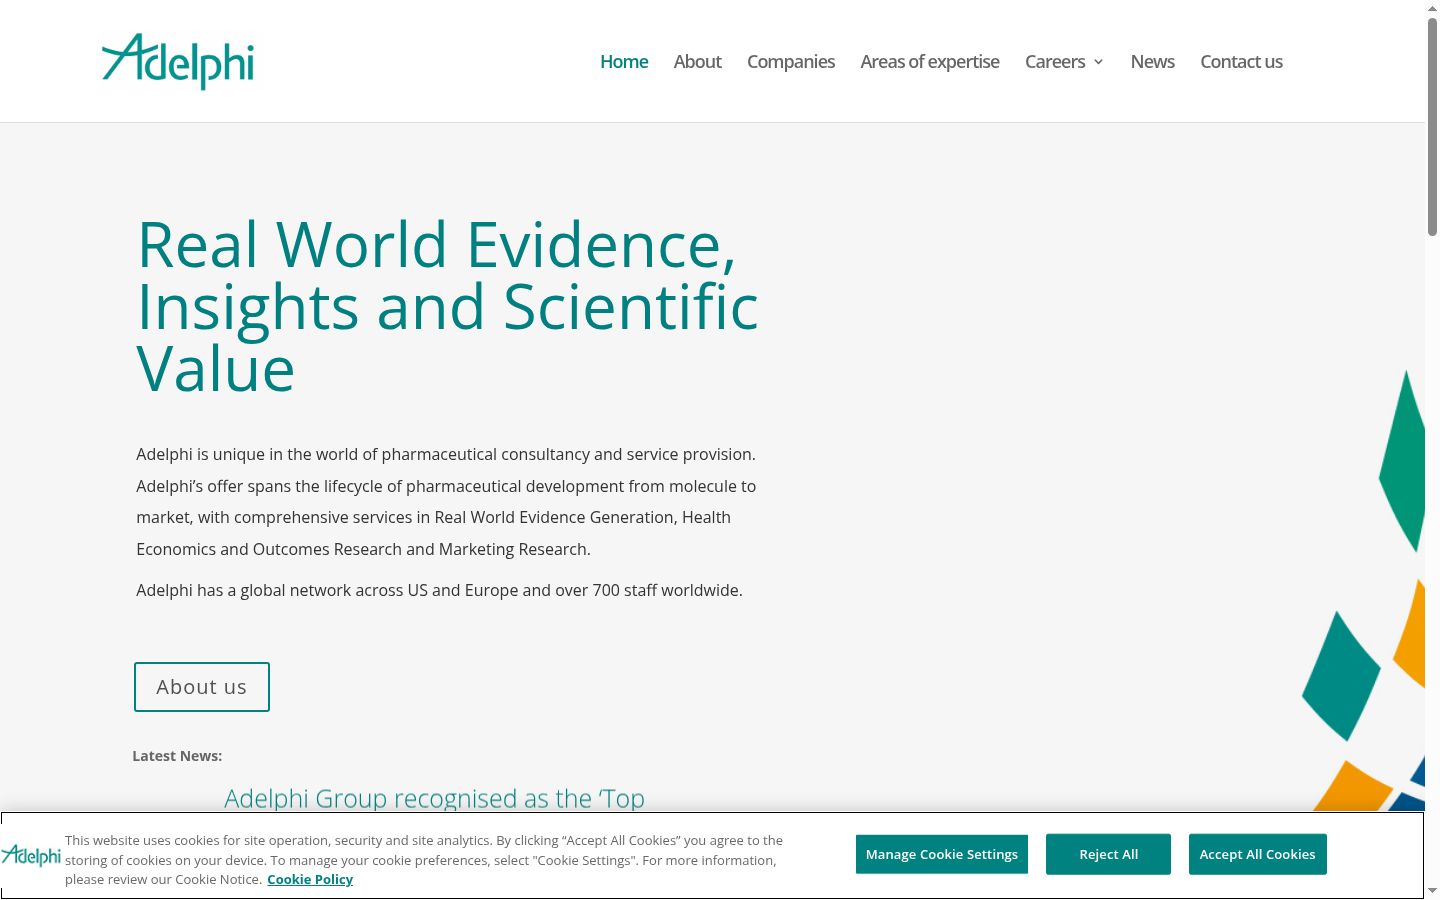Click the About us button

click(x=202, y=687)
